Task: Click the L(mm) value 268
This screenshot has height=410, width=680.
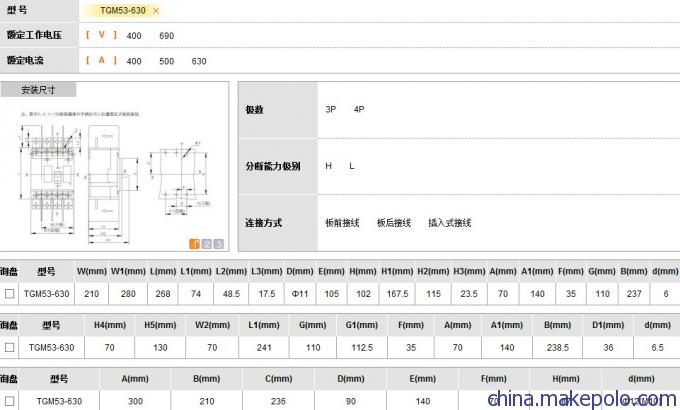Action: [x=163, y=294]
